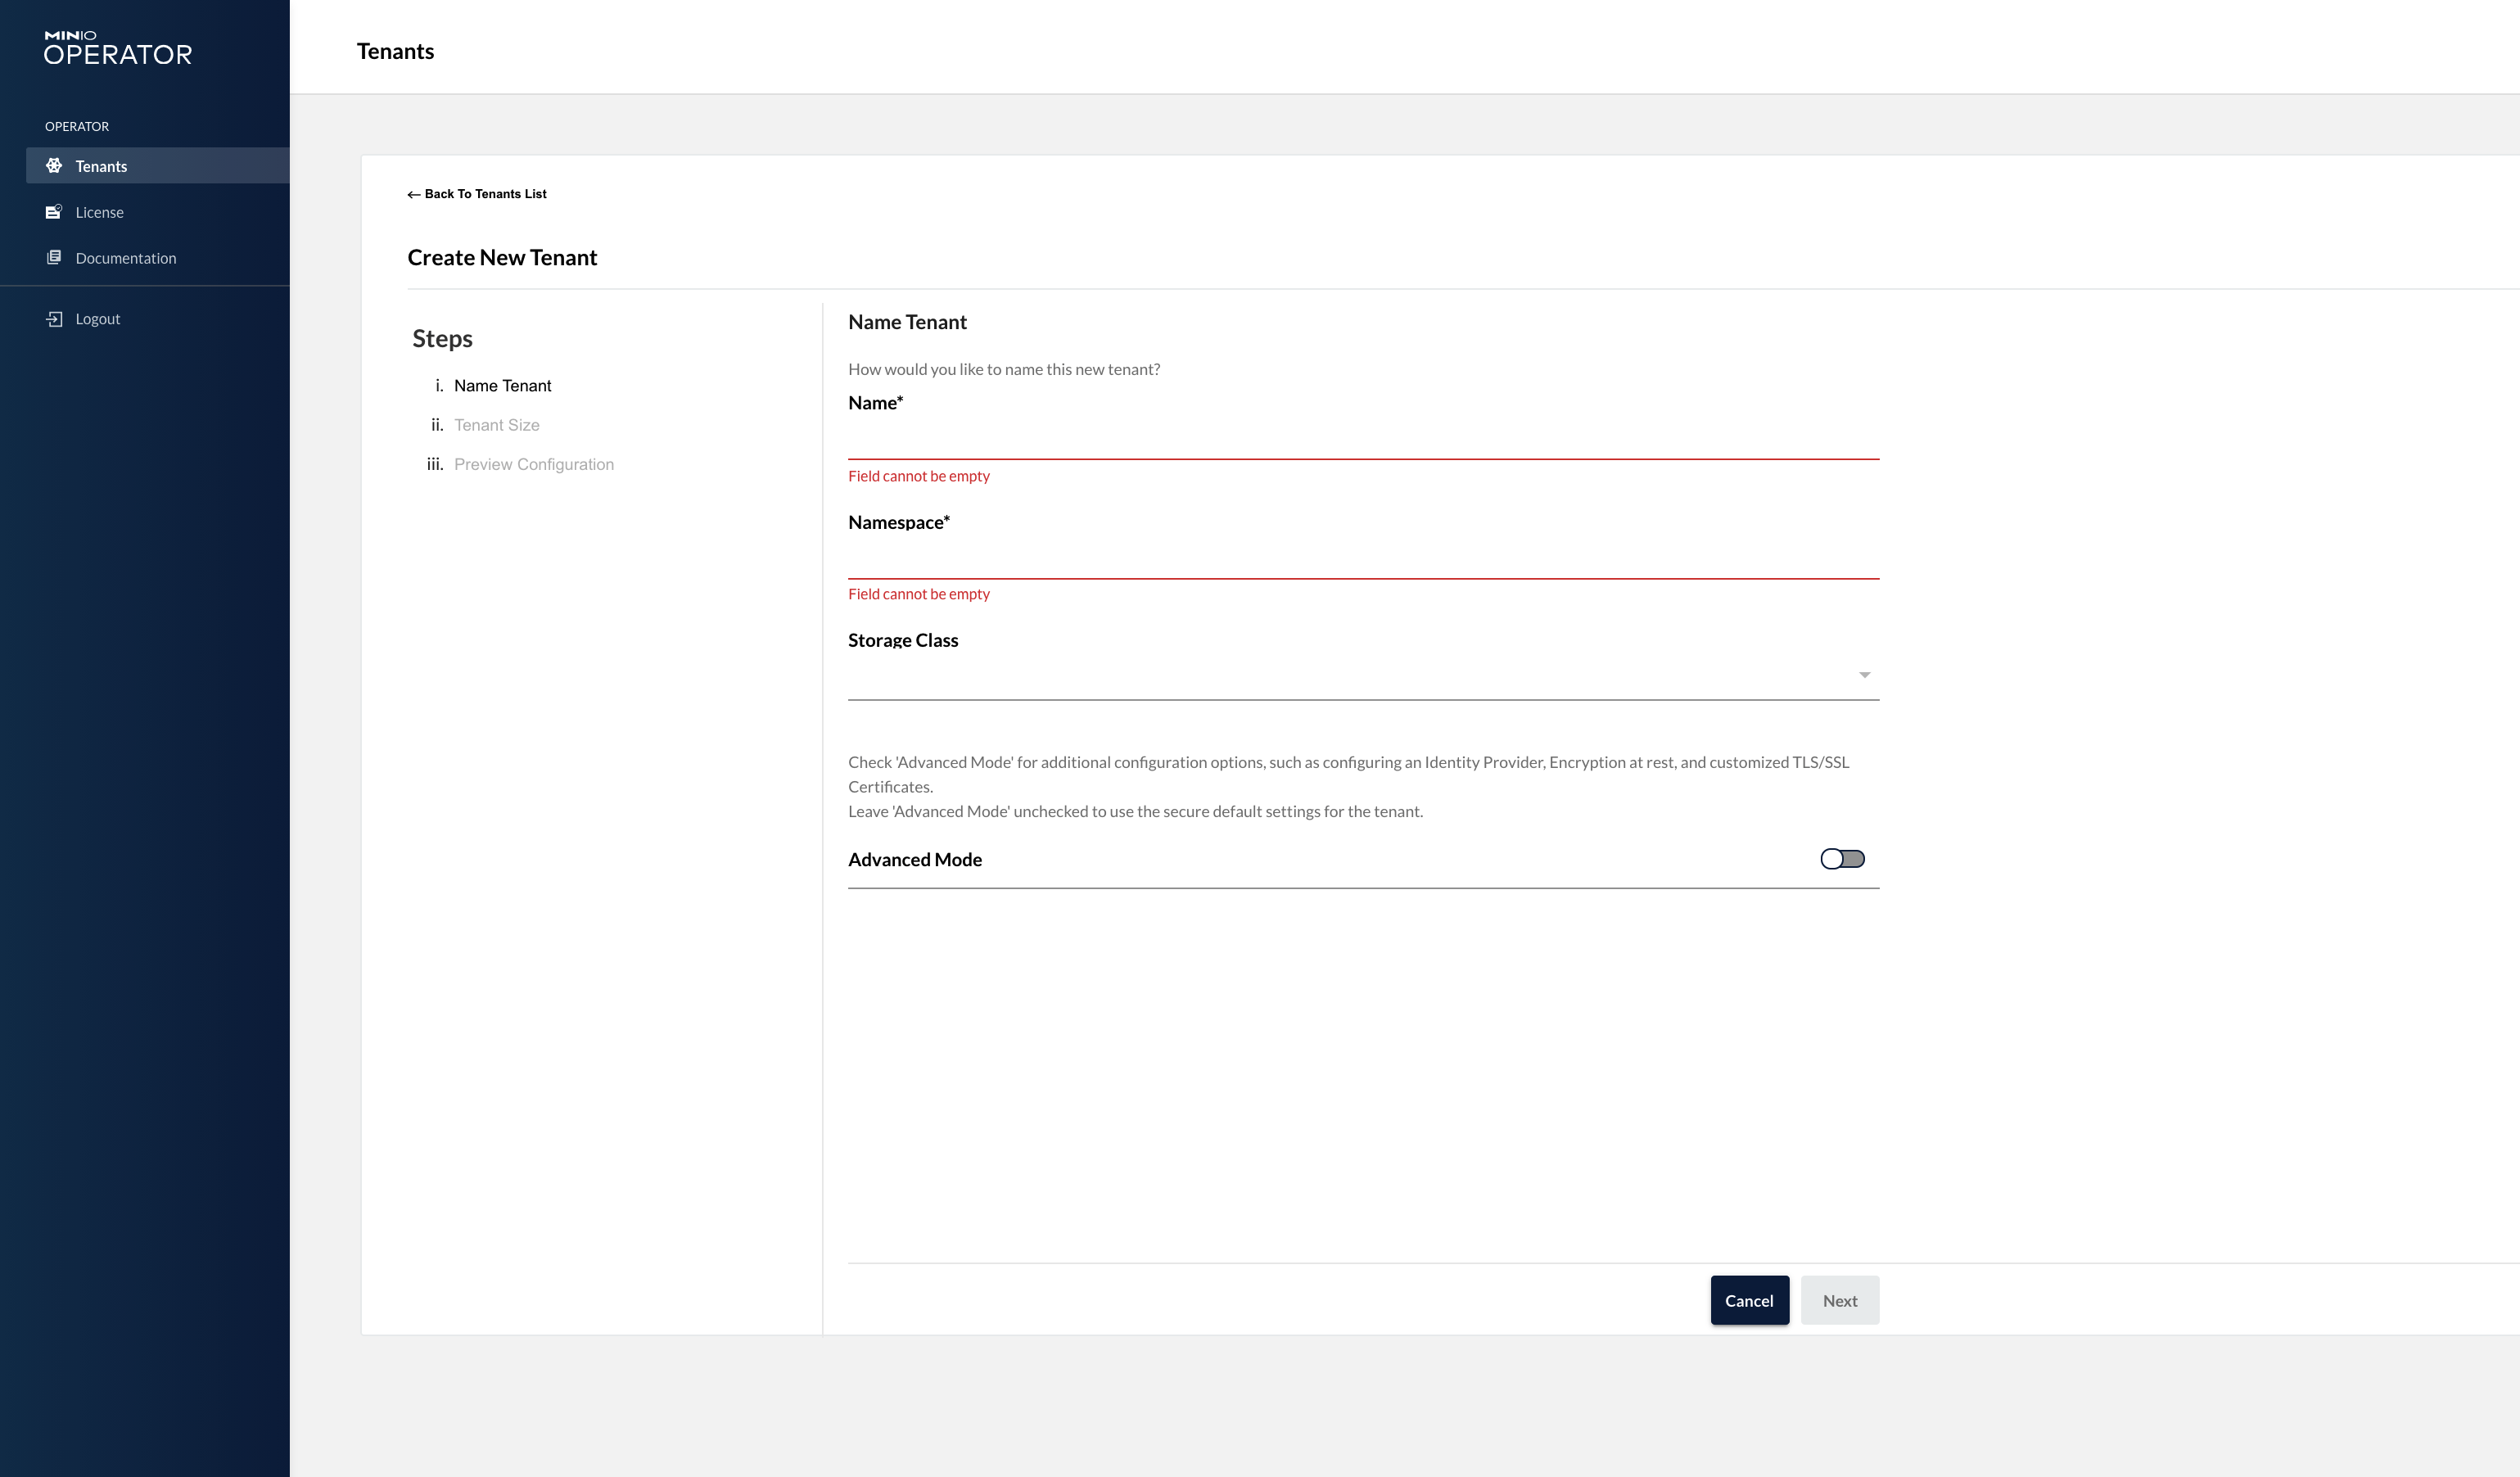Go back via Back To Tenants List link

tap(485, 194)
